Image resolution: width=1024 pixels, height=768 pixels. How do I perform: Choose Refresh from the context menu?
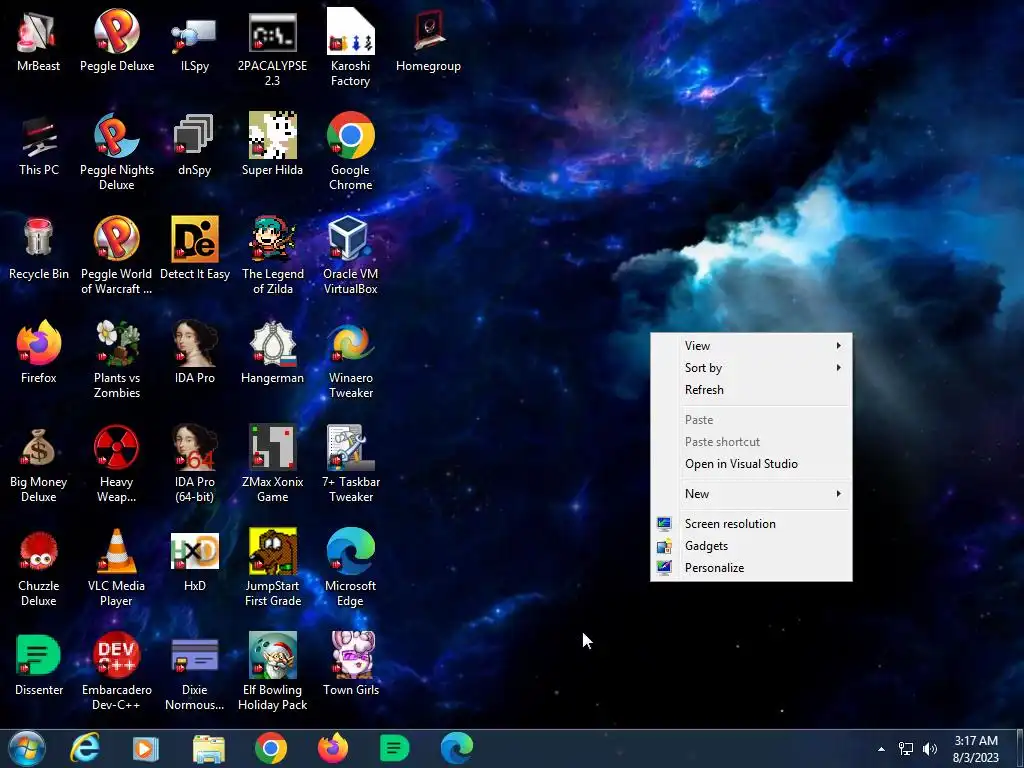751,390
